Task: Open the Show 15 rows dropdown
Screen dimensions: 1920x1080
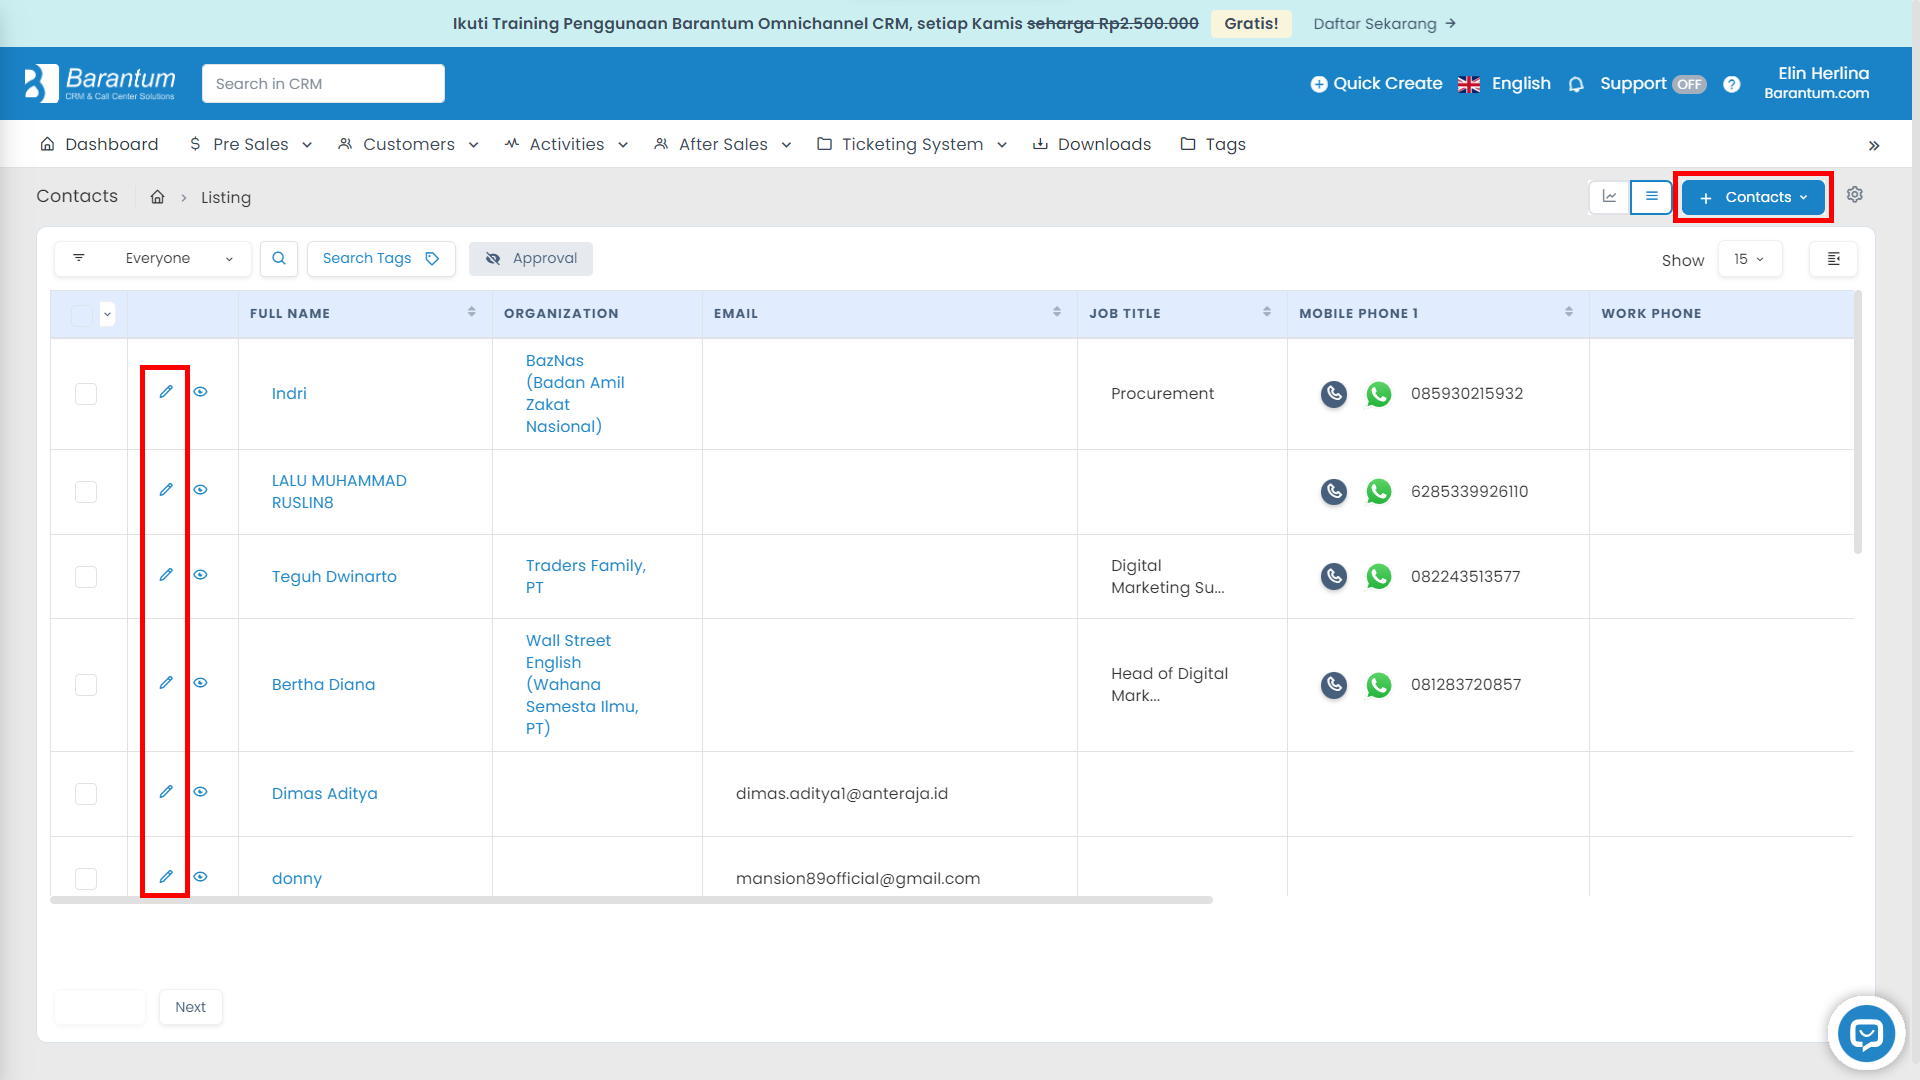Action: [x=1750, y=259]
